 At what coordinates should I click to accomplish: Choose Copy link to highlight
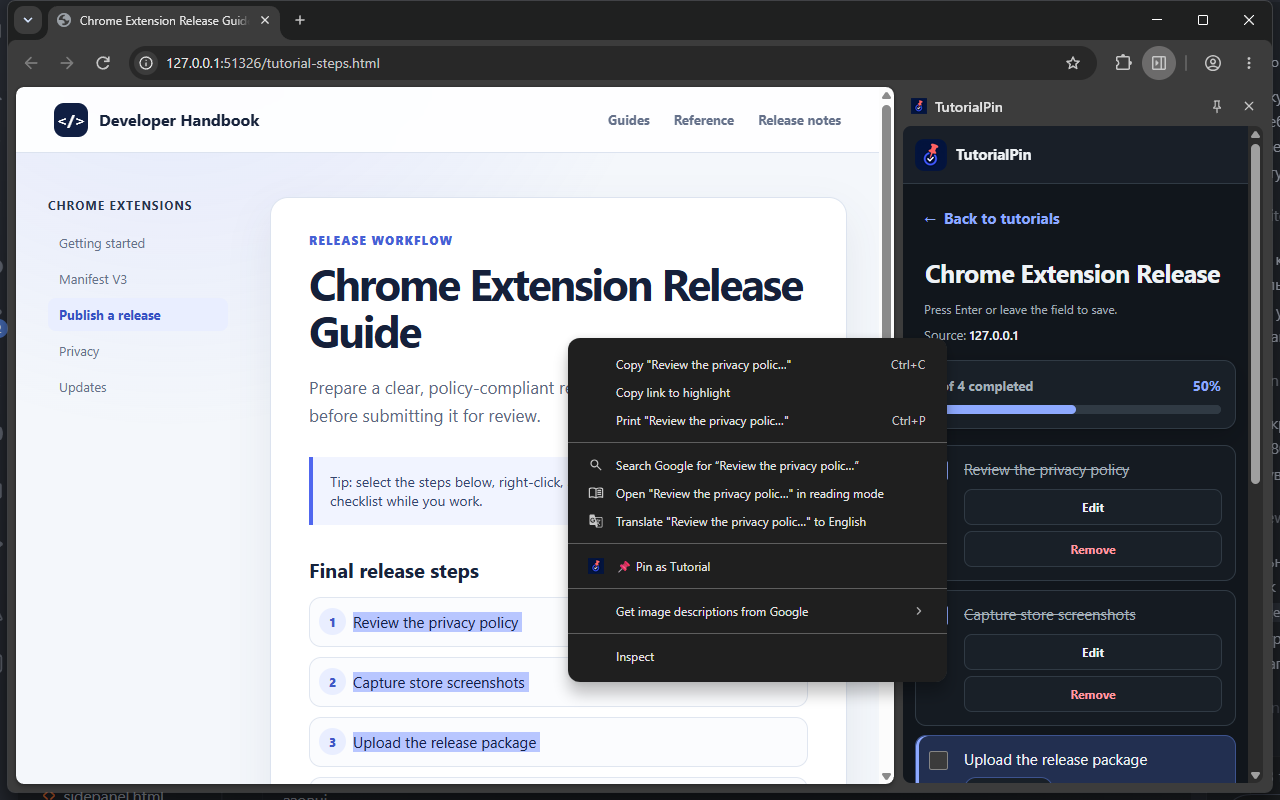pos(757,393)
